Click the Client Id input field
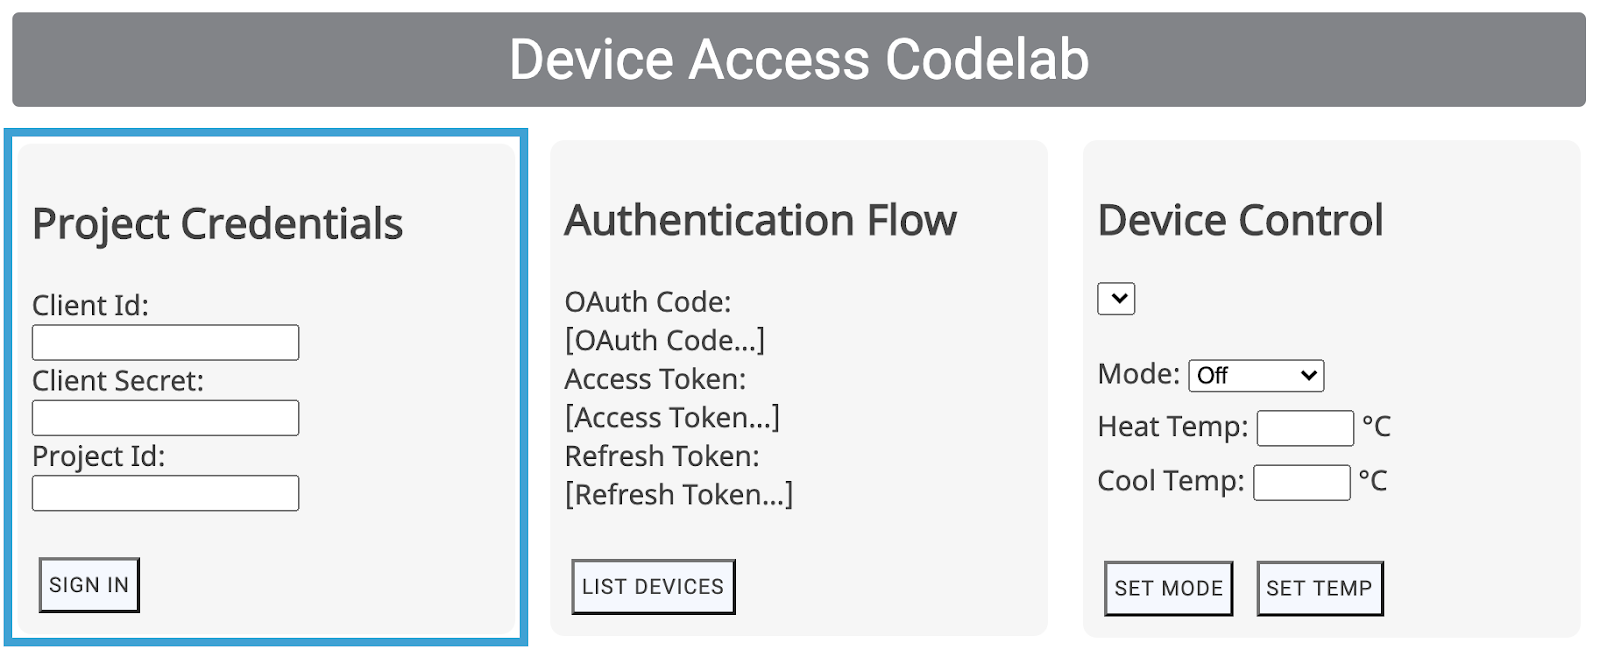The image size is (1600, 650). click(x=165, y=342)
